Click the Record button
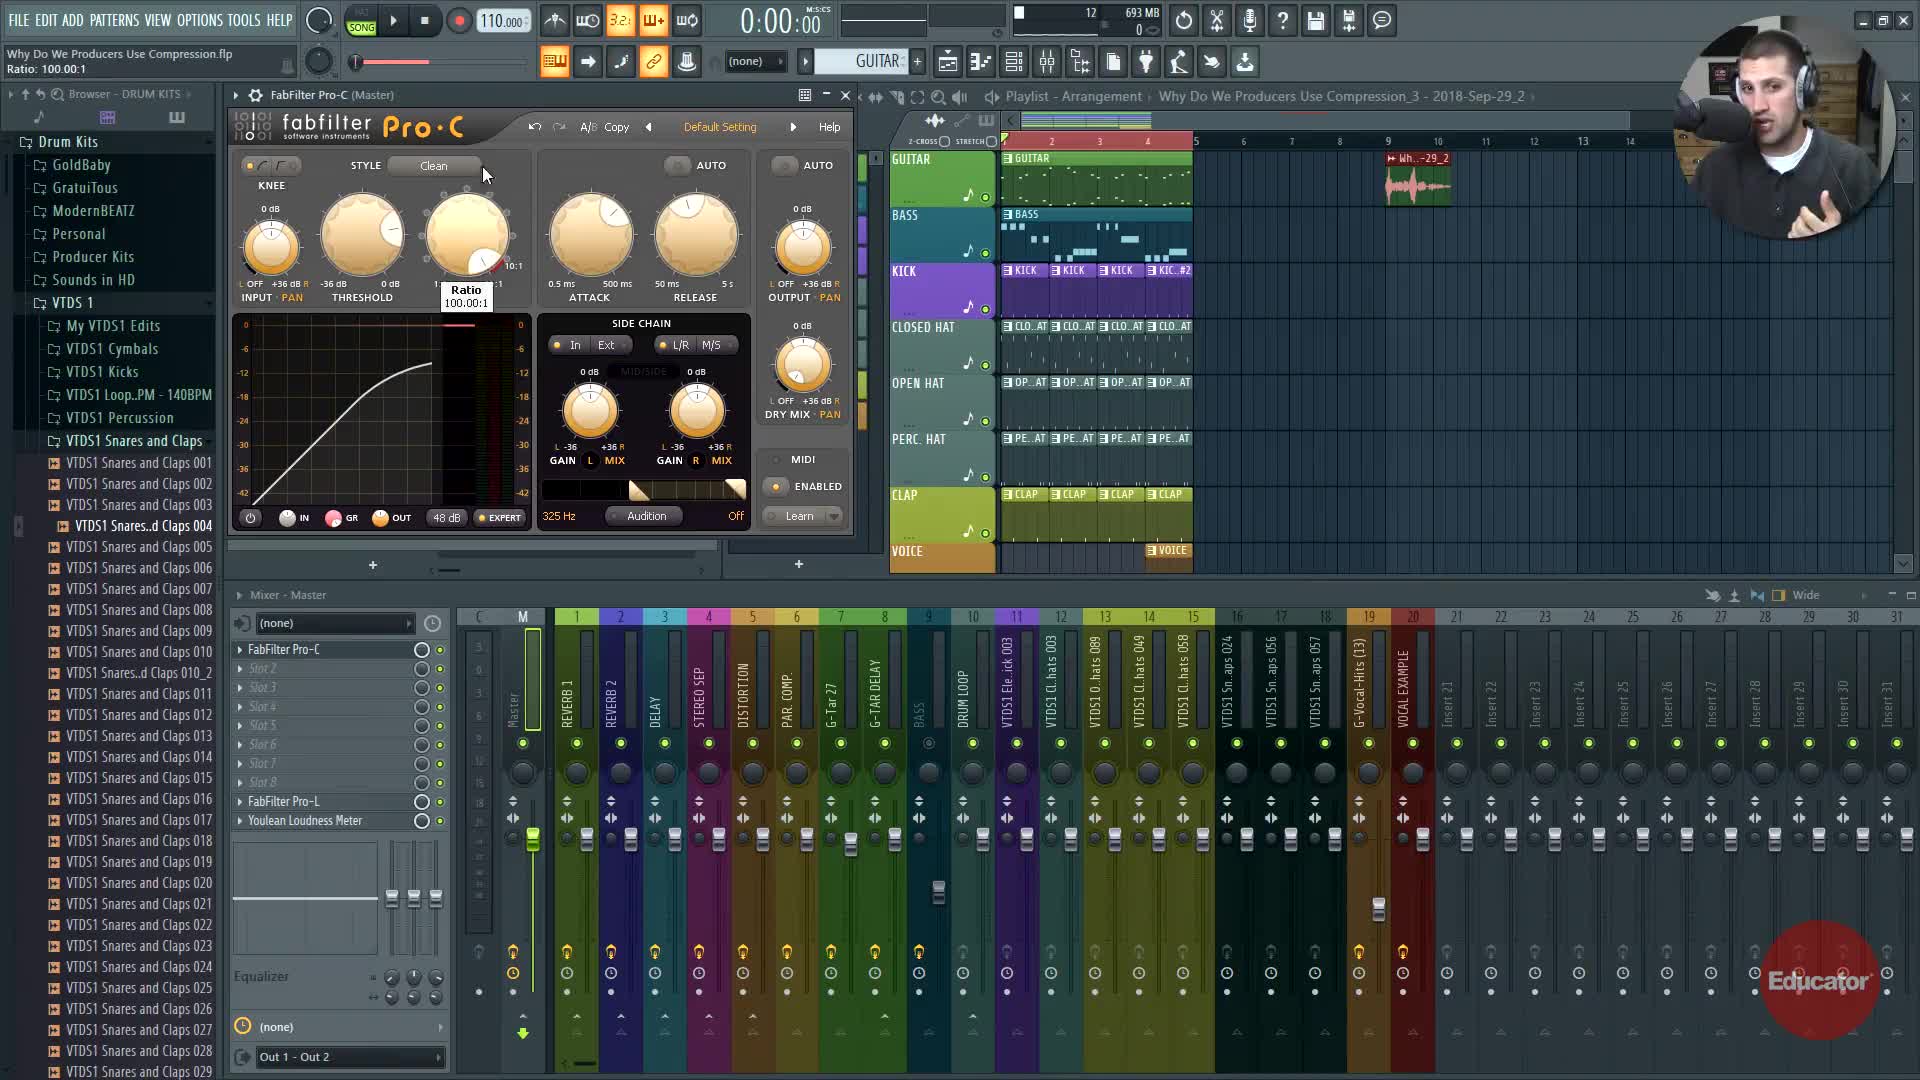Screen dimensions: 1920x1080 coord(459,21)
